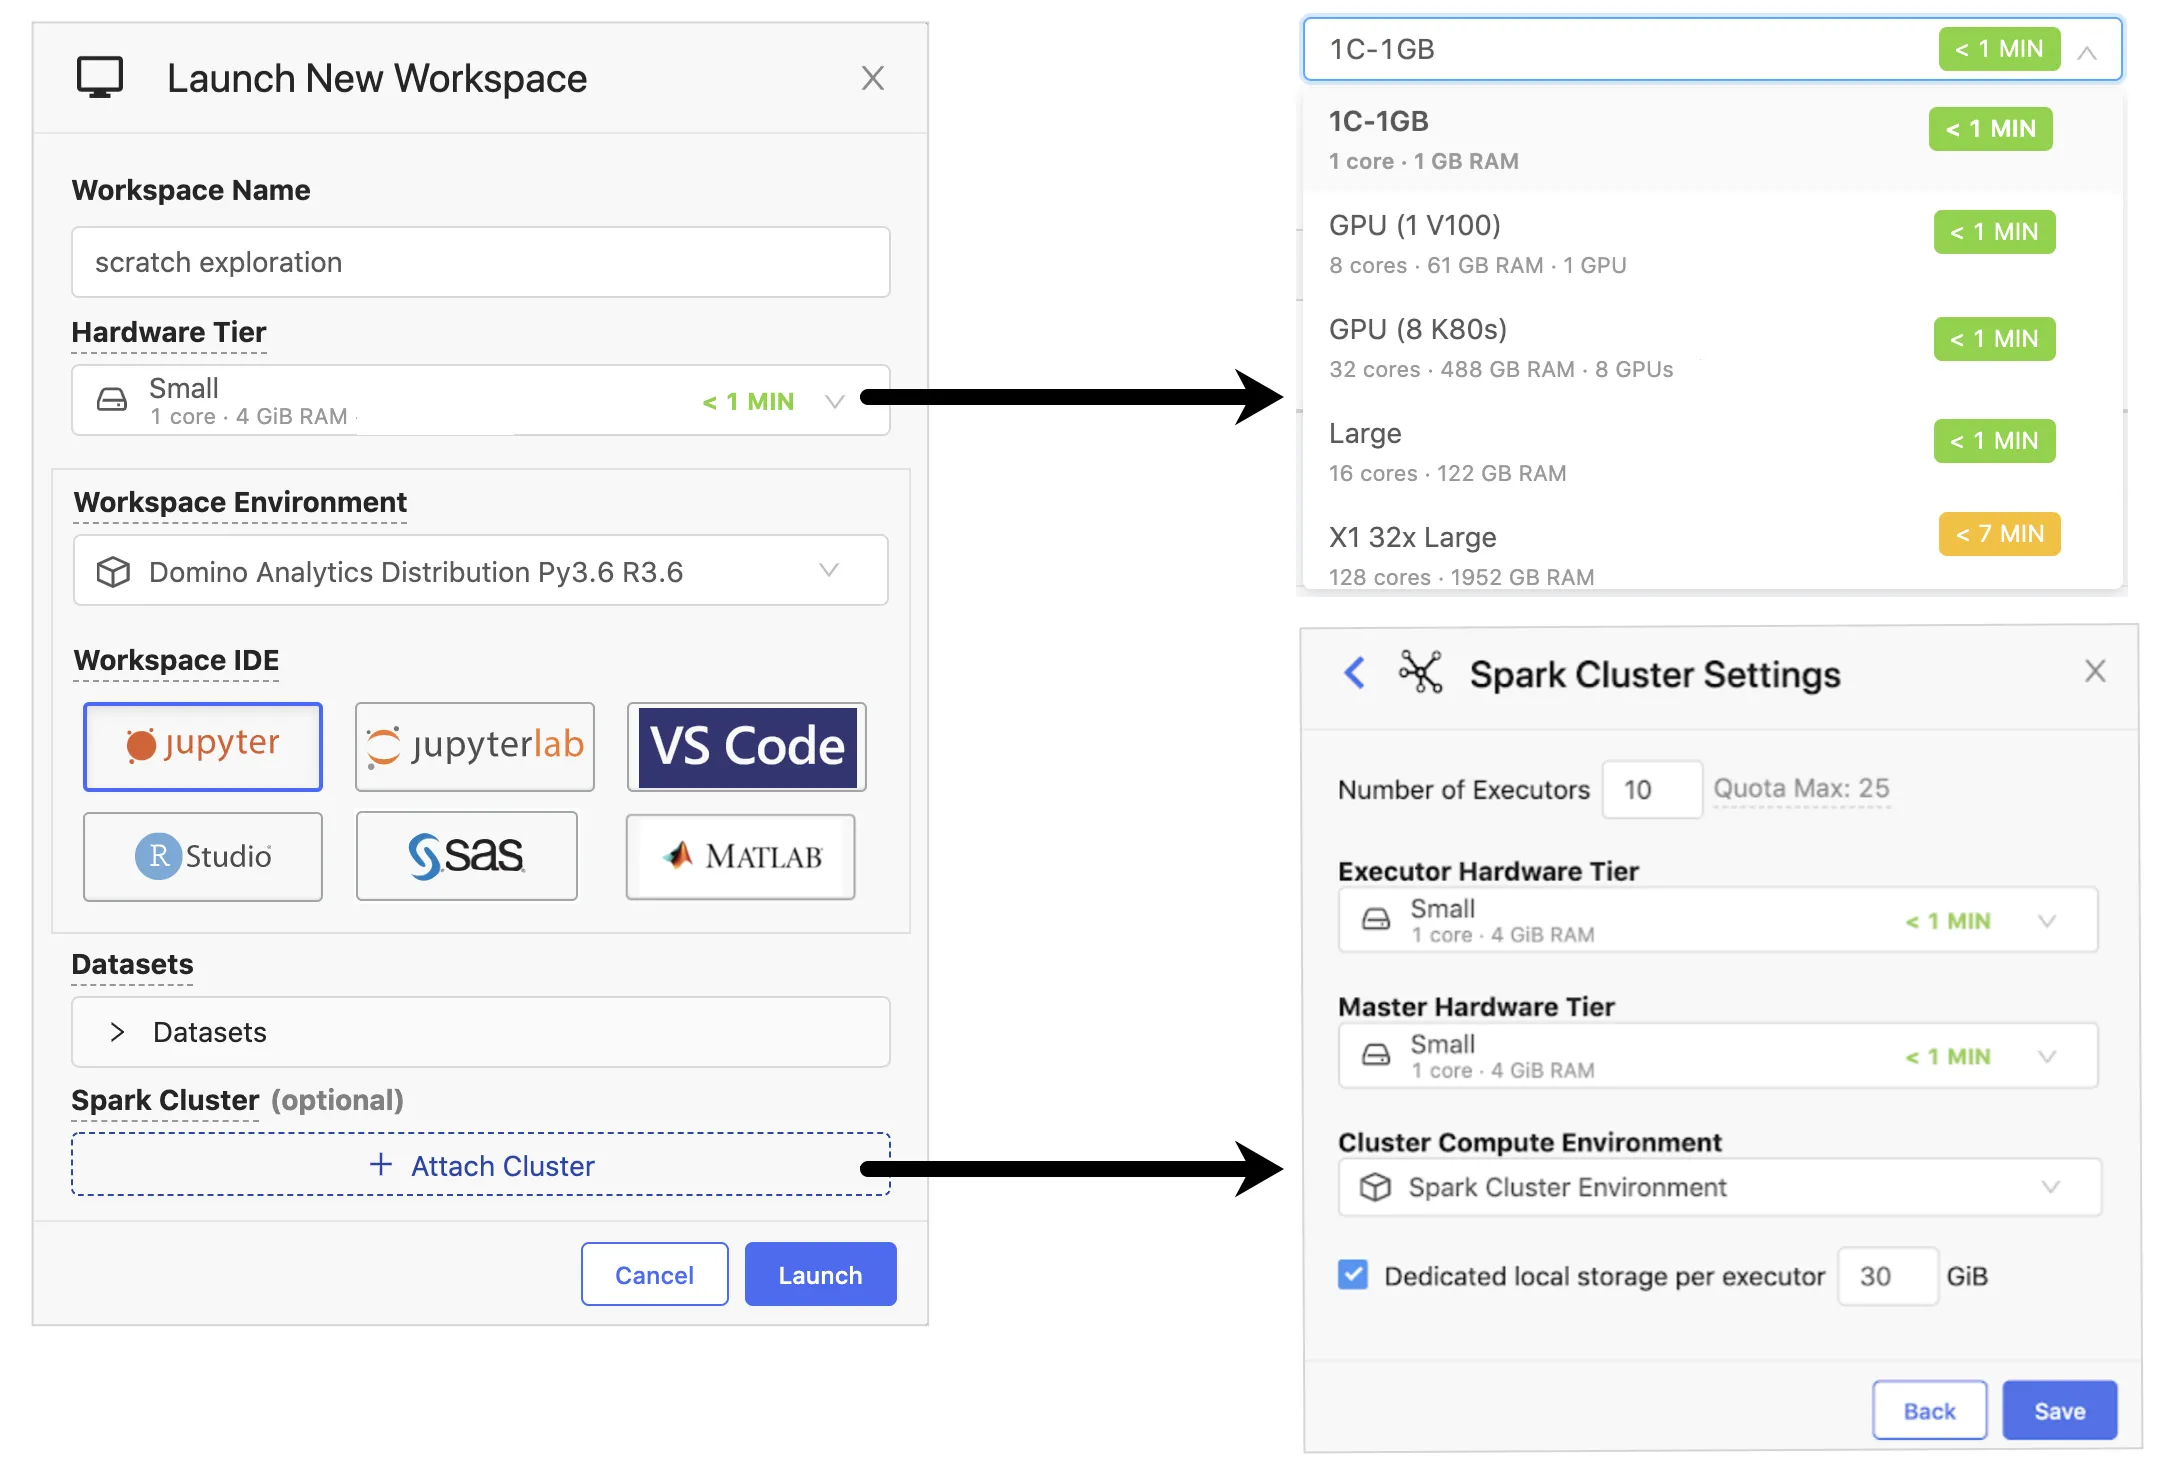Uncheck Dedicated local storage per executor
Image resolution: width=2165 pixels, height=1473 pixels.
click(x=1352, y=1275)
